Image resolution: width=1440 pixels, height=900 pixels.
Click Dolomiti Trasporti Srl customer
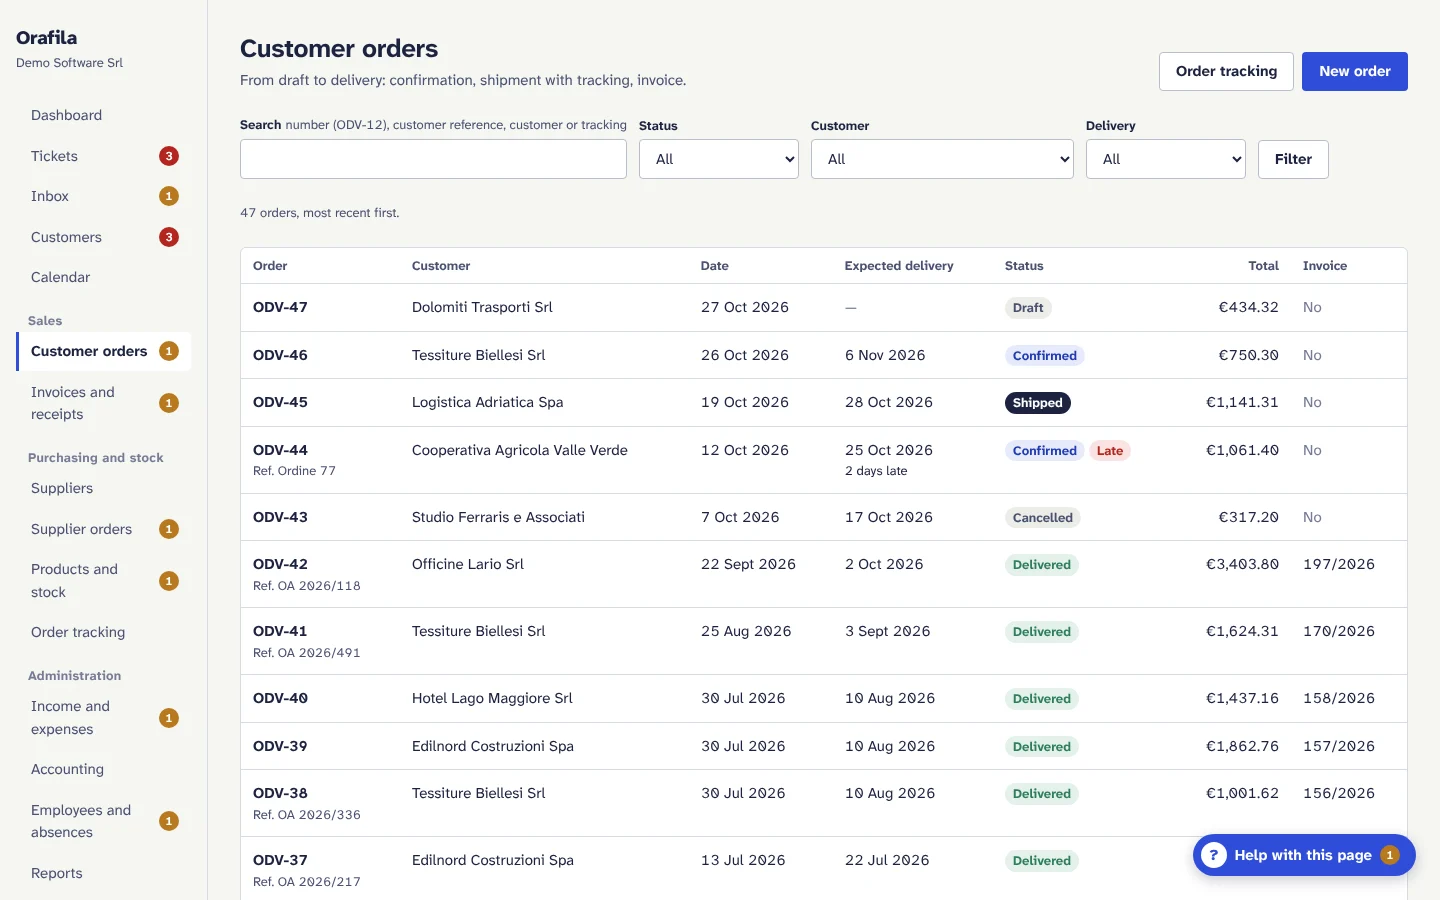(x=482, y=307)
